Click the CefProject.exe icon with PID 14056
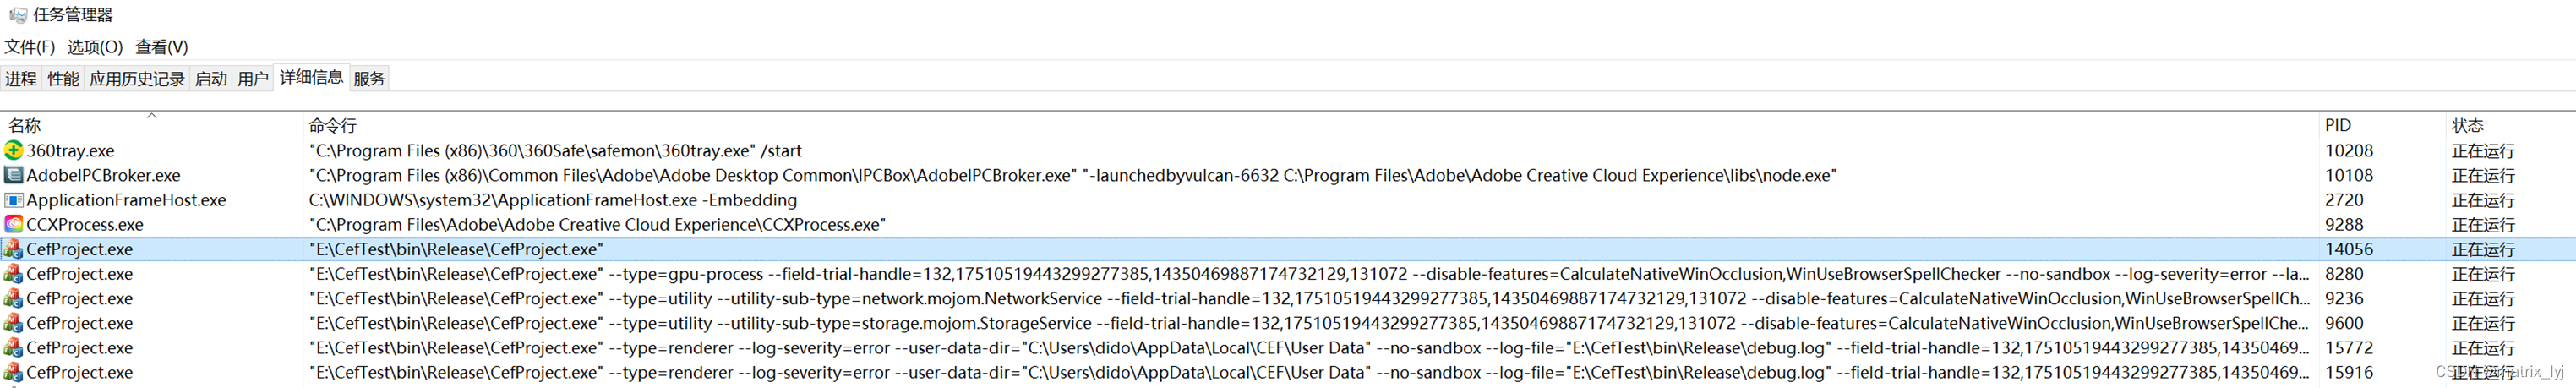The height and width of the screenshot is (388, 2576). tap(13, 249)
